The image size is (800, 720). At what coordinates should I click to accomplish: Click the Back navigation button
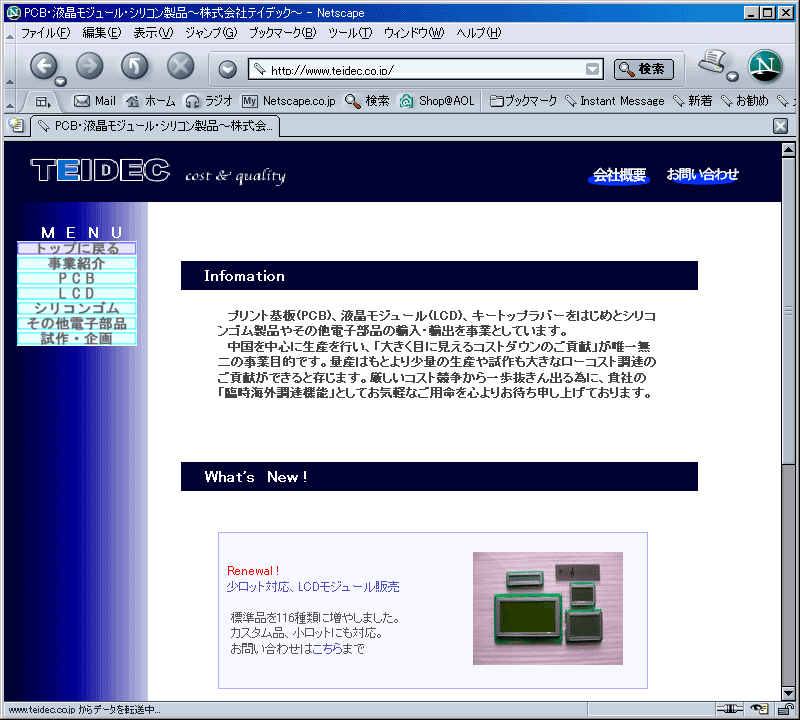coord(43,66)
